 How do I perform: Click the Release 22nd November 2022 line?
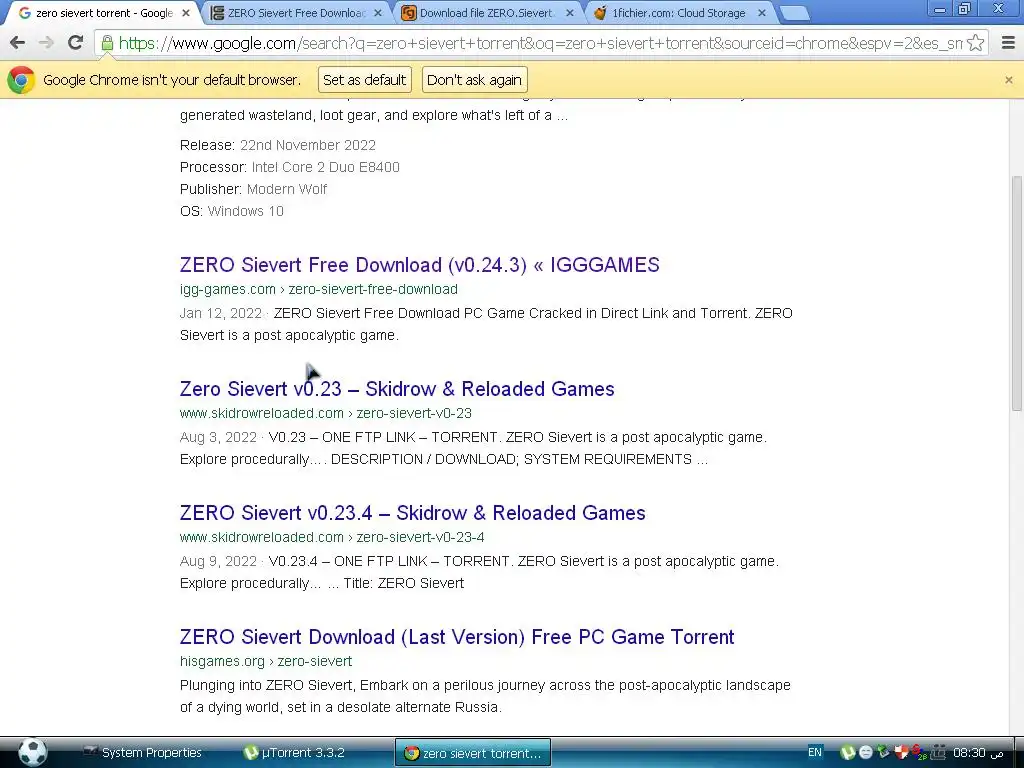278,145
